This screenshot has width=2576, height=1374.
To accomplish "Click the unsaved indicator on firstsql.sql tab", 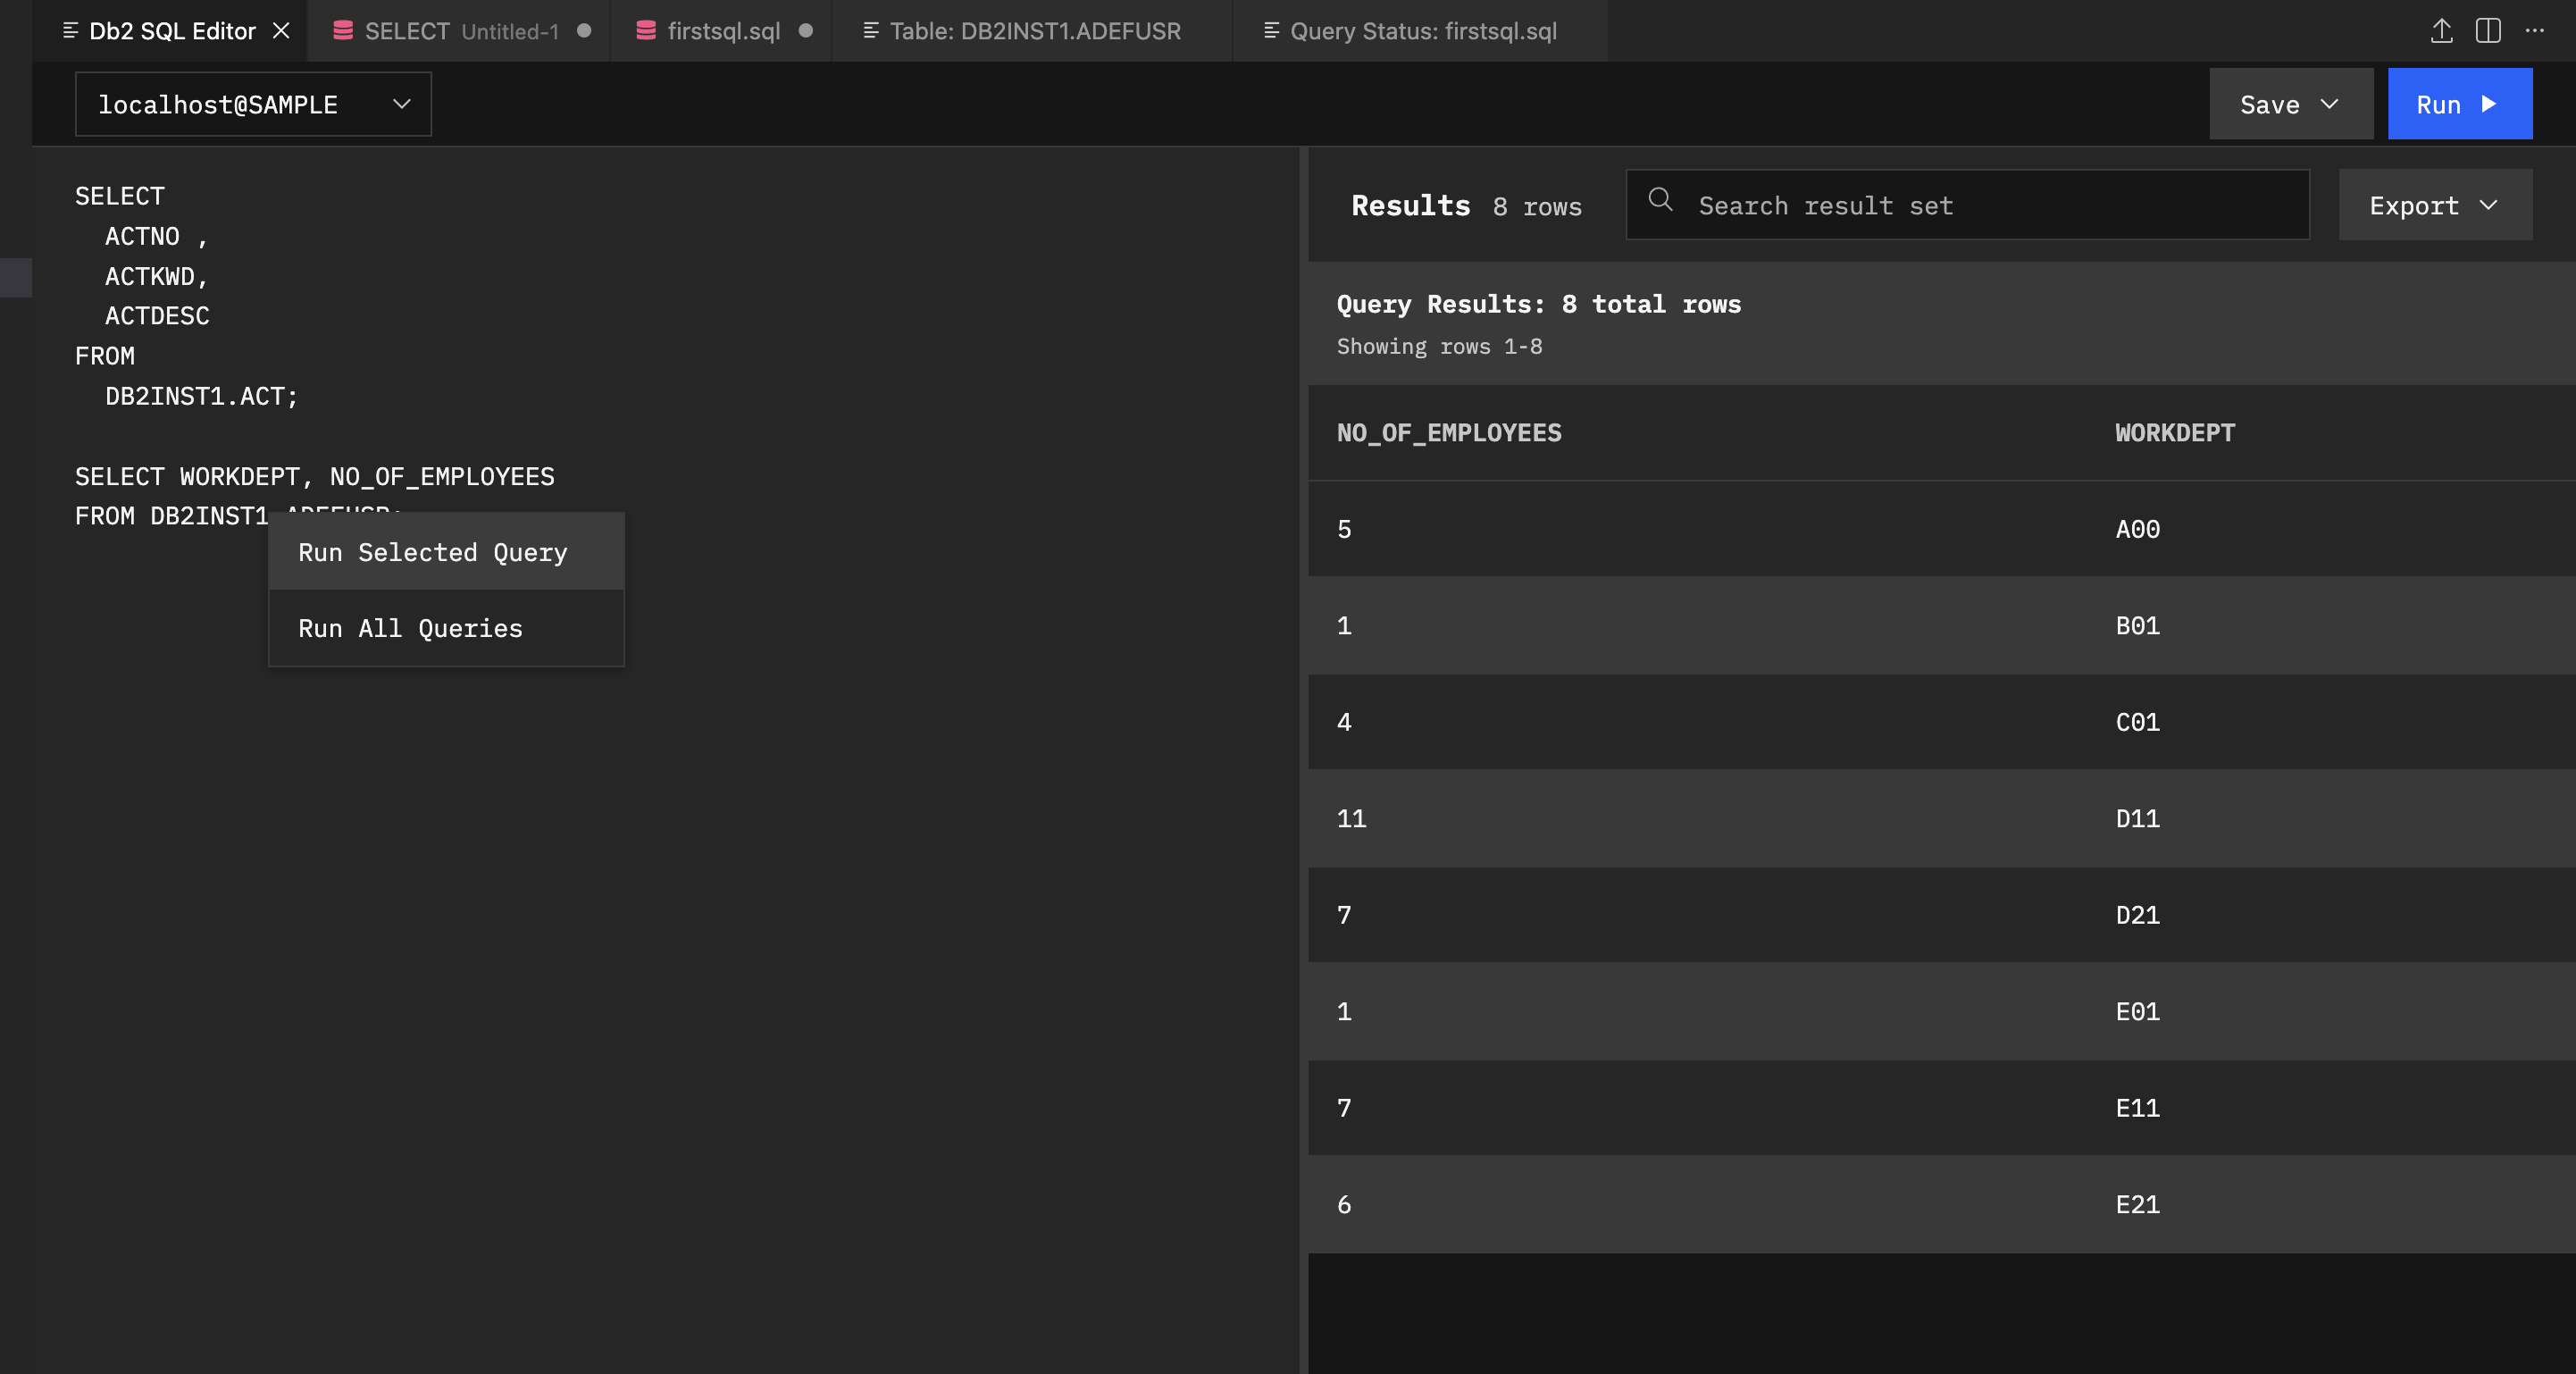I will [806, 31].
